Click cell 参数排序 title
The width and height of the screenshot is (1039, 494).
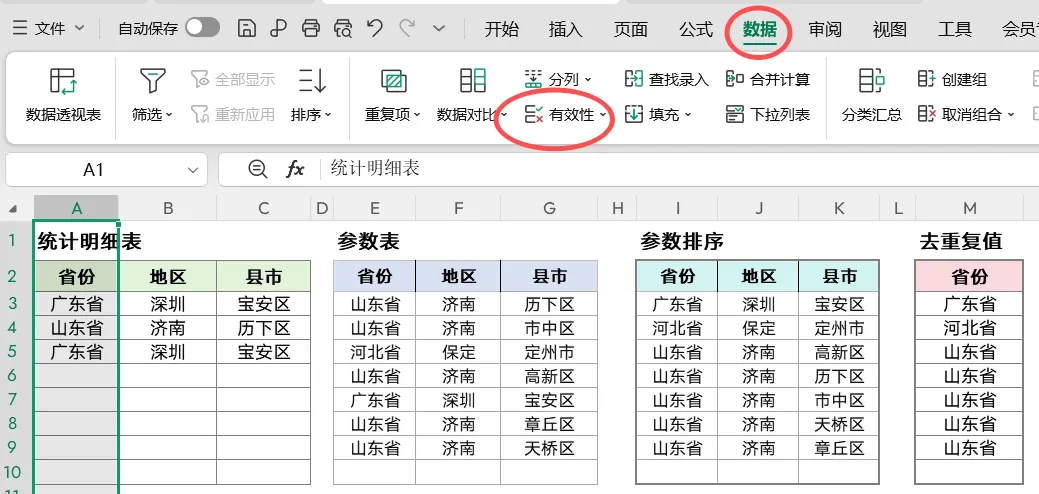coord(682,242)
